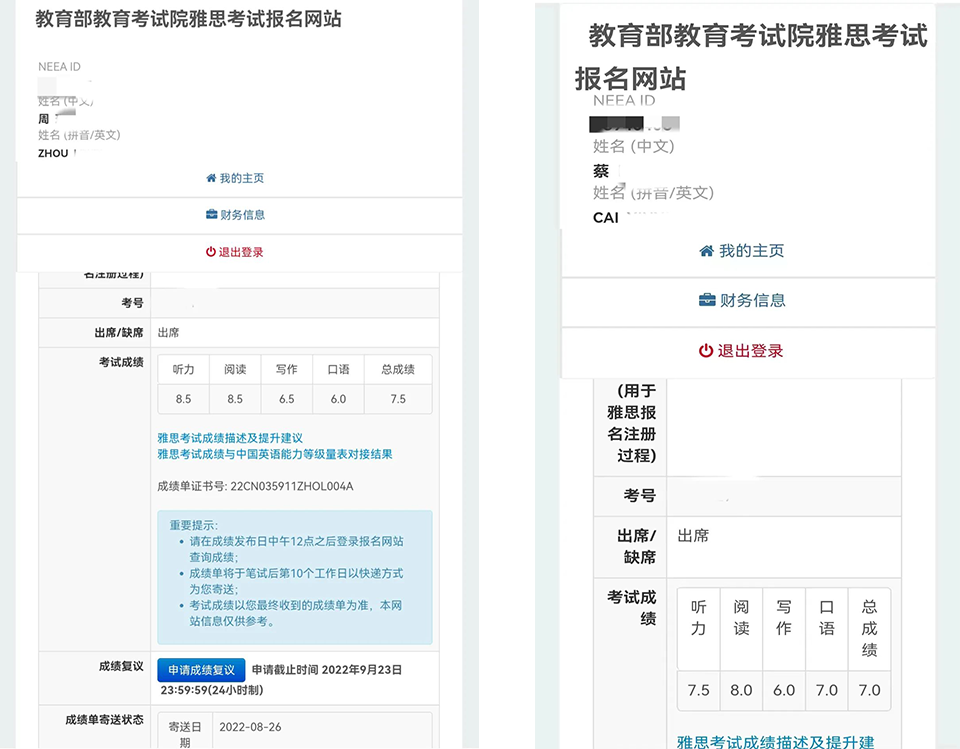The height and width of the screenshot is (749, 960).
Task: Click the mailing date 2022-08-26
Action: tap(251, 727)
